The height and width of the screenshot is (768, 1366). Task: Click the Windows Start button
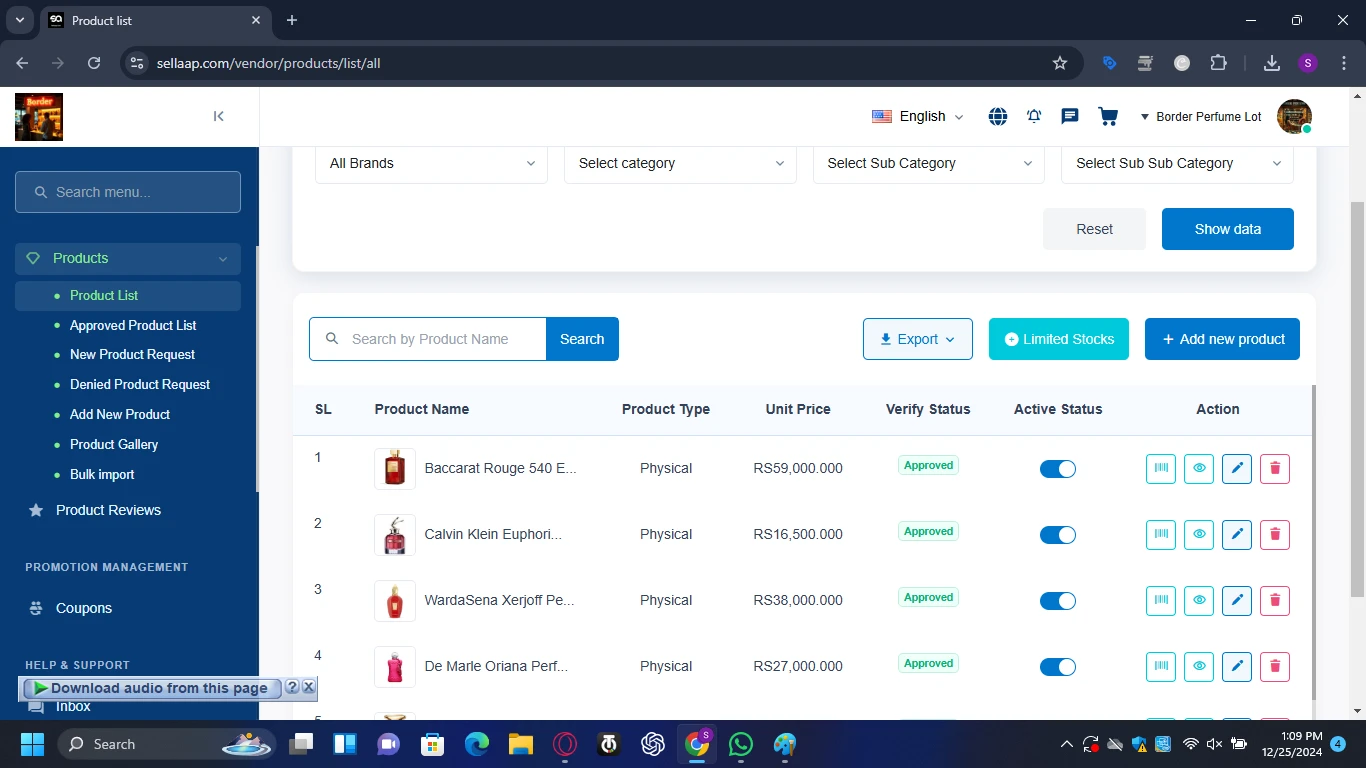[32, 744]
